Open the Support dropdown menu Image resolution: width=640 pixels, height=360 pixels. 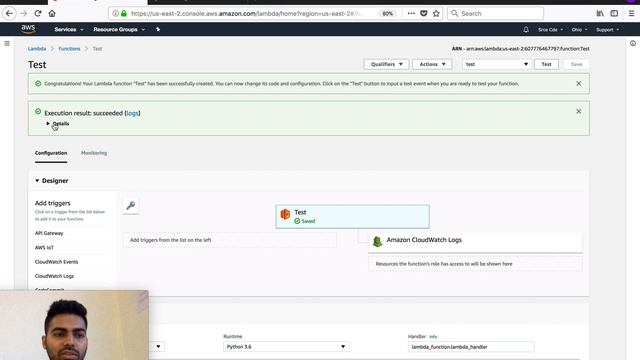(607, 29)
